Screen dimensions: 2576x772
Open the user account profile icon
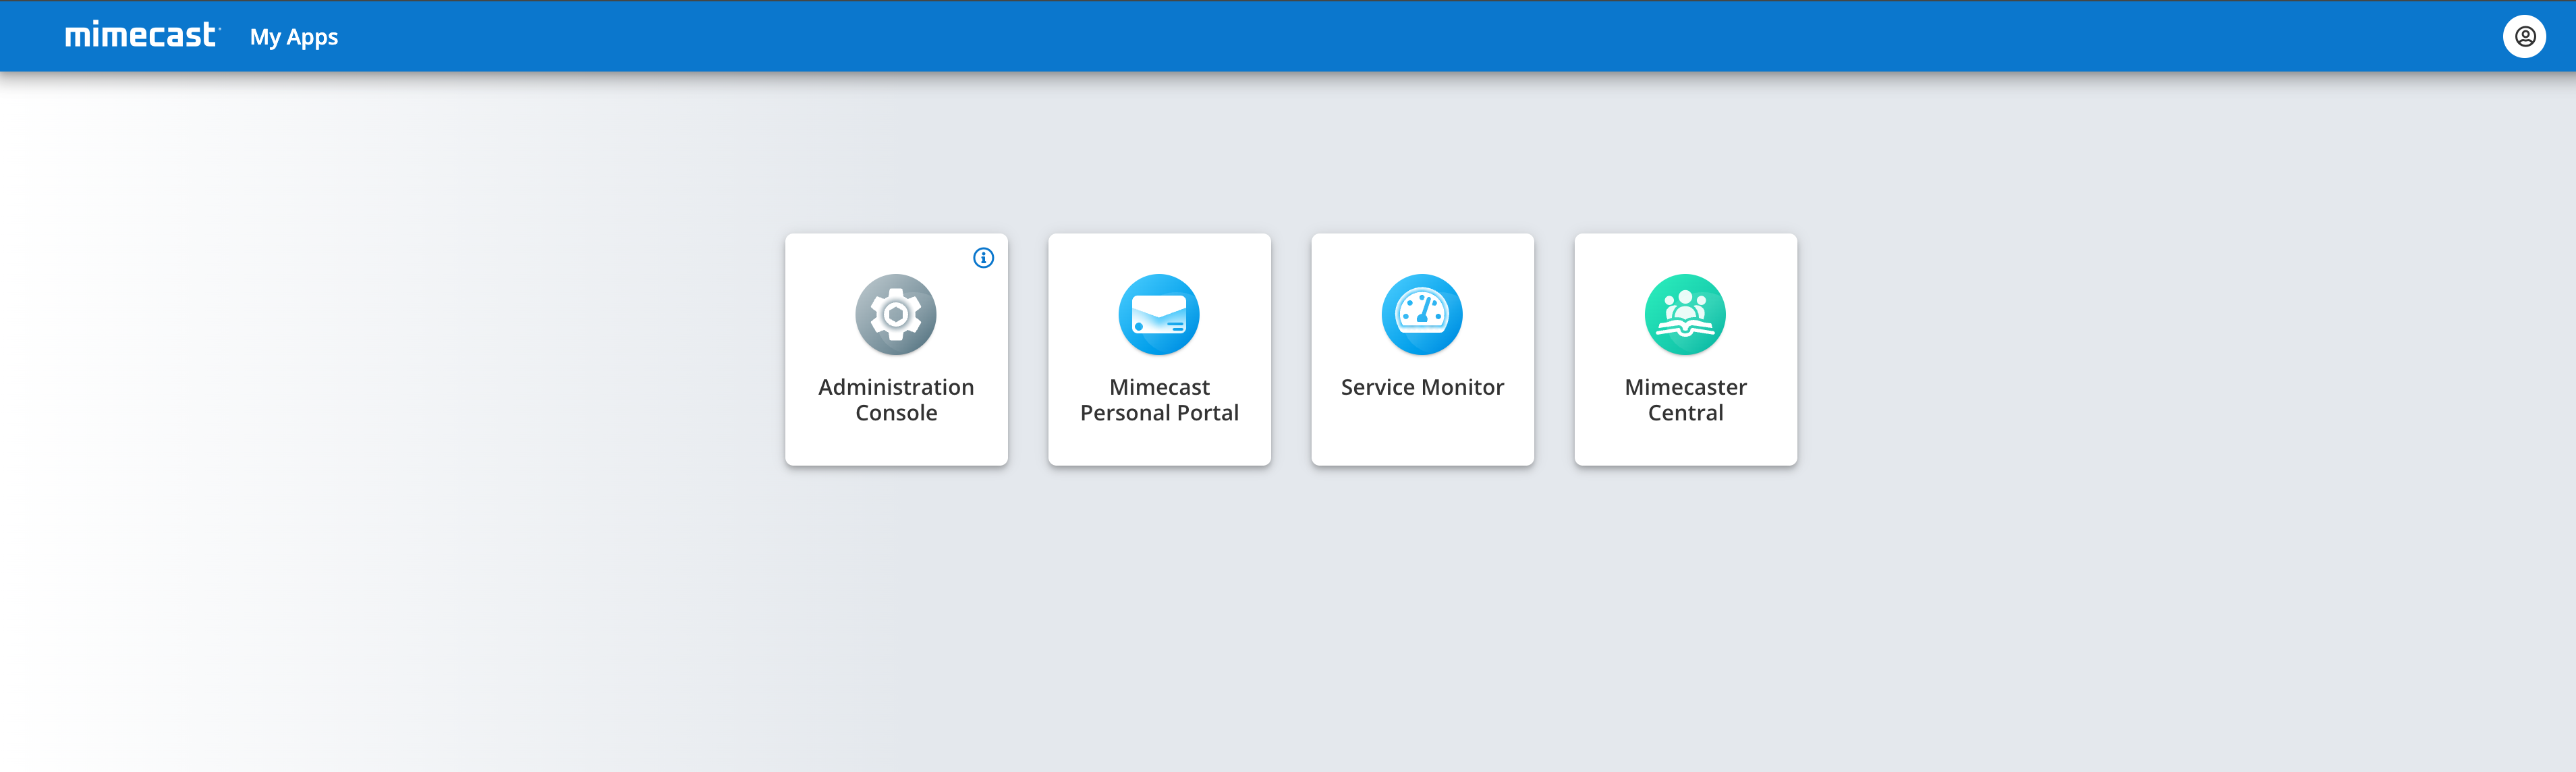coord(2524,37)
